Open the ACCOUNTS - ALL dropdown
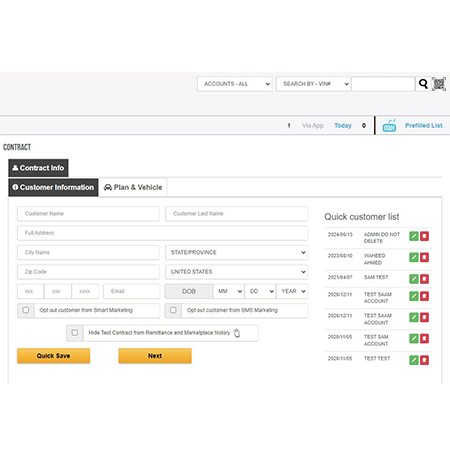 [x=235, y=84]
